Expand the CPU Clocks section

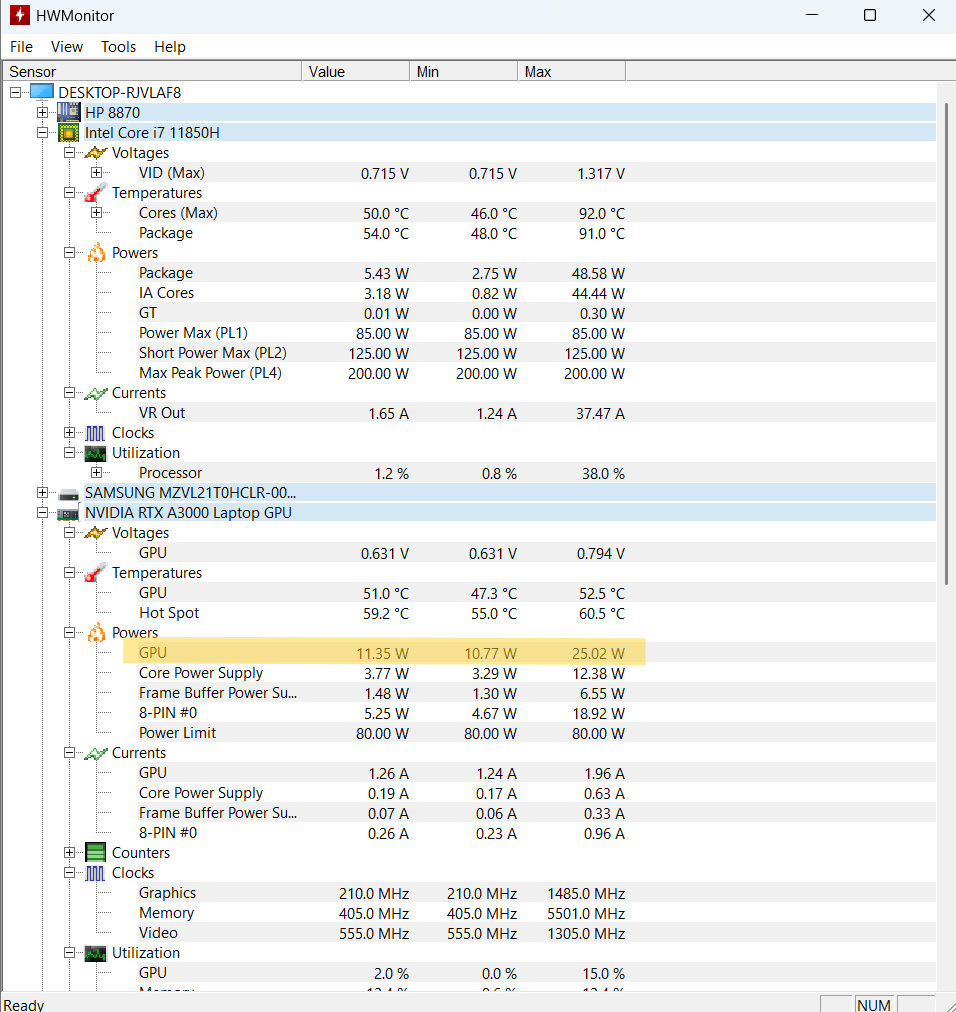(70, 432)
